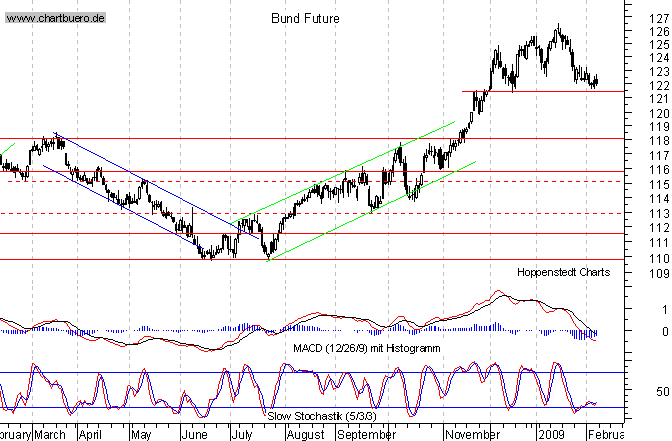Click the 119 price axis value
Image resolution: width=672 pixels, height=441 pixels.
pos(659,126)
